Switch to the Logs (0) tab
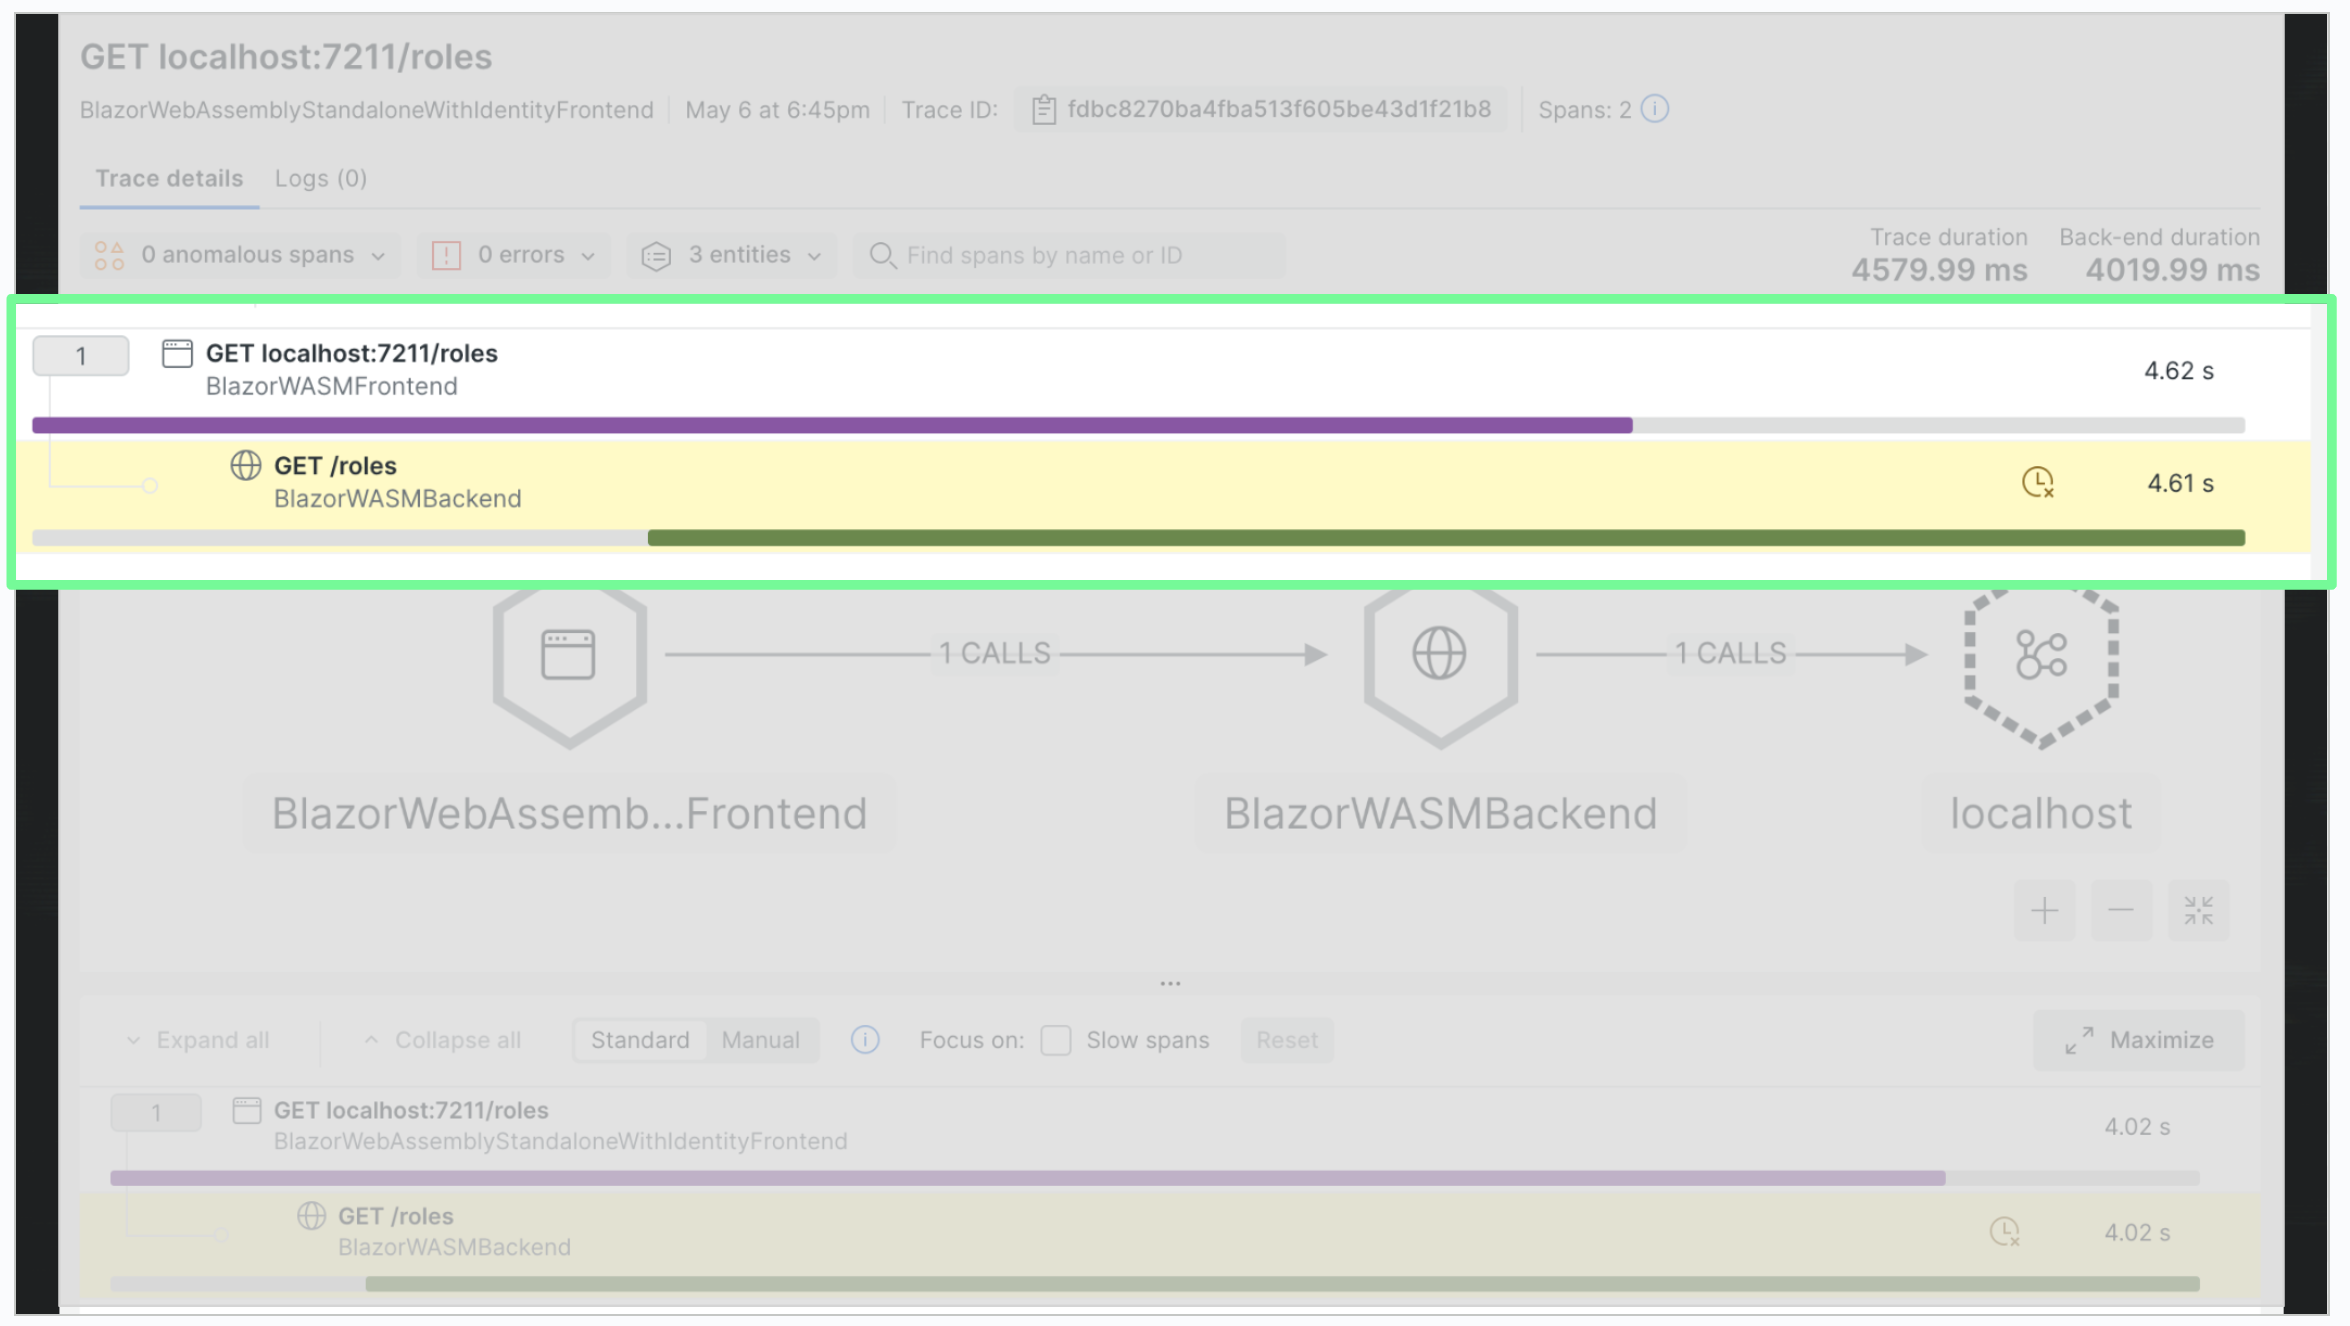The image size is (2350, 1326). coord(321,178)
